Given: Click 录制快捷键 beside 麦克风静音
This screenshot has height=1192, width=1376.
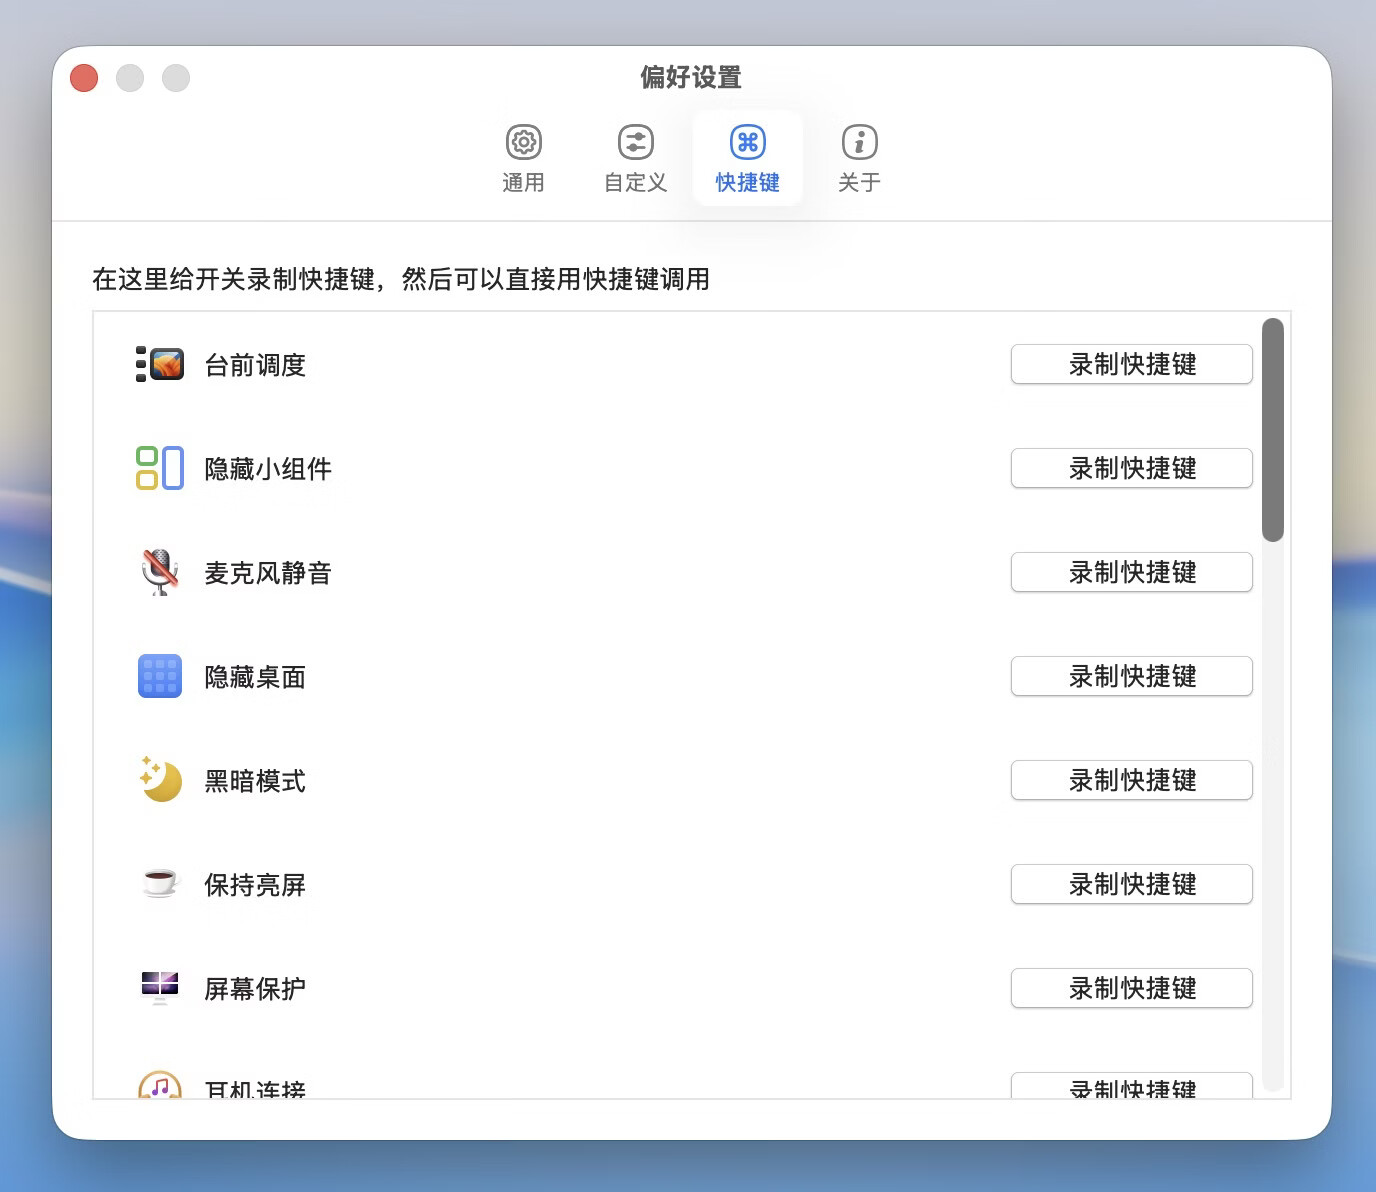Looking at the screenshot, I should (x=1131, y=572).
